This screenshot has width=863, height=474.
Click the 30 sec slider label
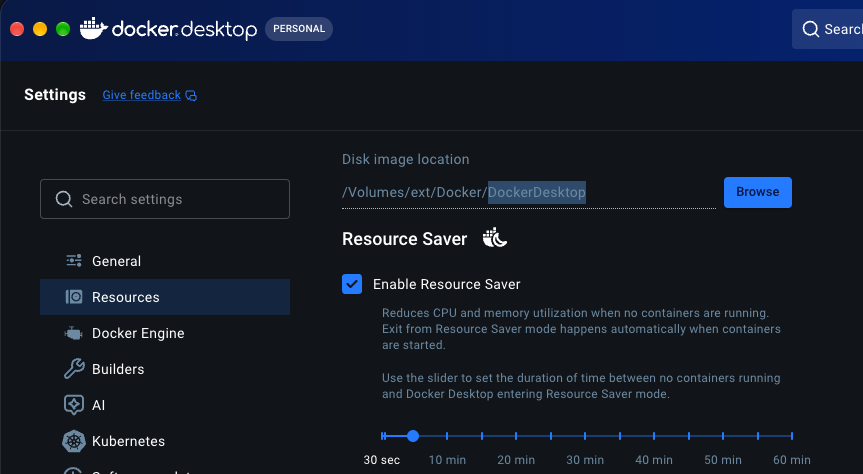(381, 460)
